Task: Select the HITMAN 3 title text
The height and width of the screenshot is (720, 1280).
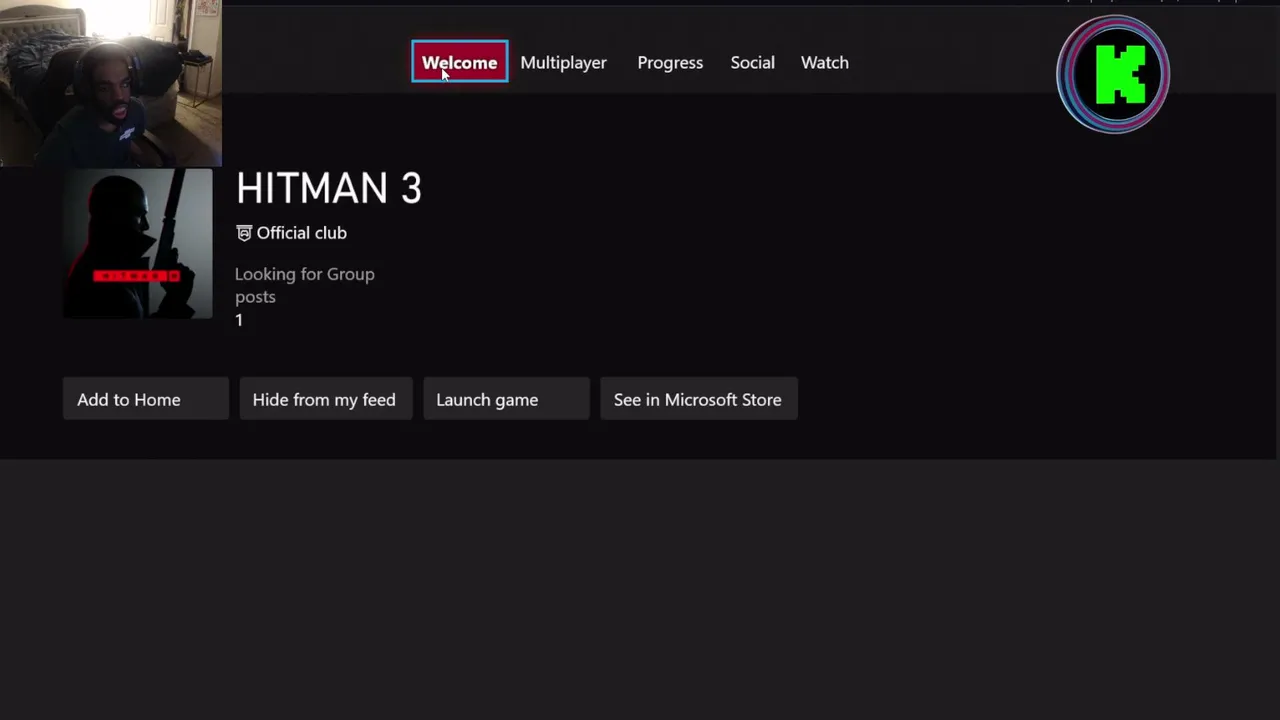Action: [x=329, y=188]
